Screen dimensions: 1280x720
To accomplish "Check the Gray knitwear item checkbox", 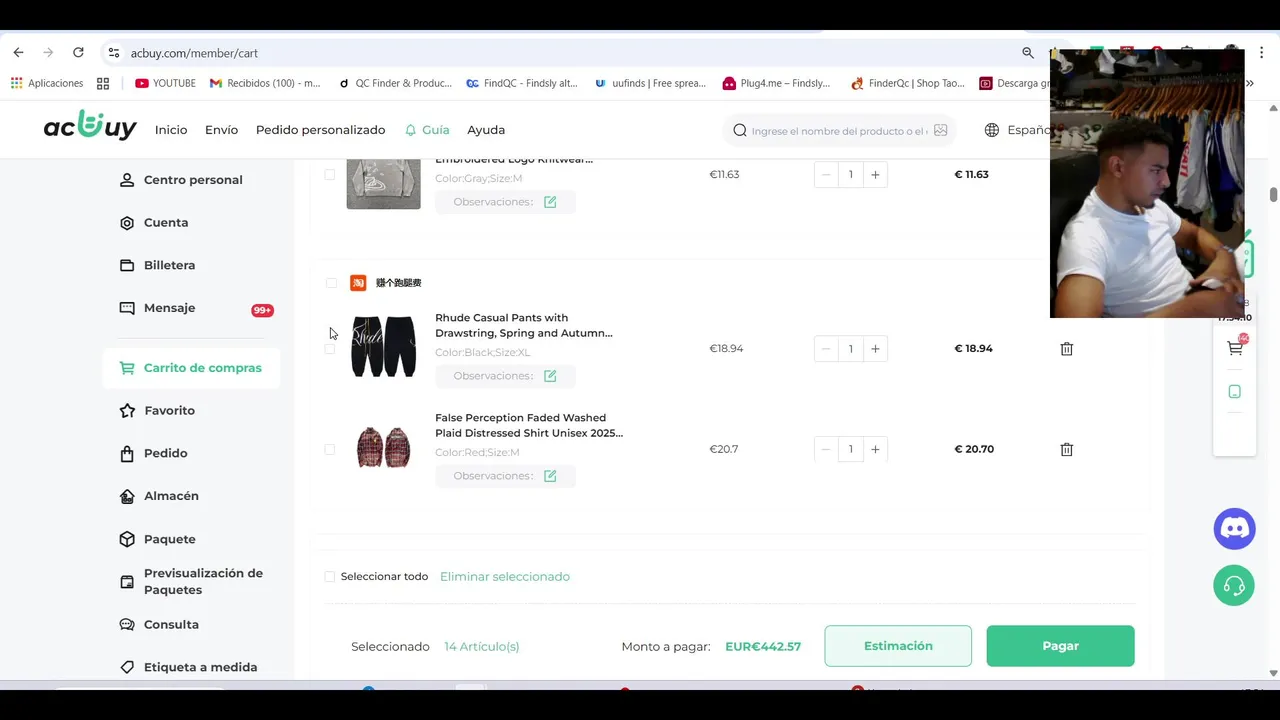I will (330, 174).
